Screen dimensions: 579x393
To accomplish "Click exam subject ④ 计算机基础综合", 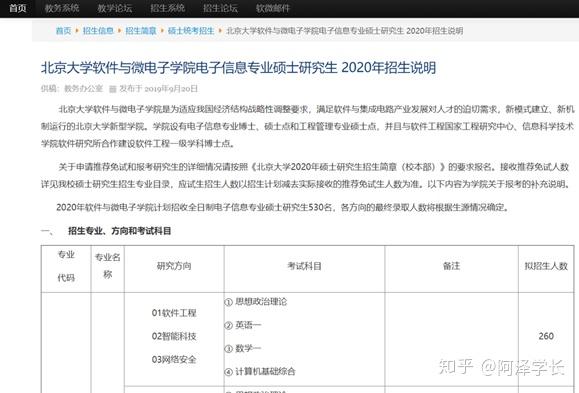I will pyautogui.click(x=260, y=372).
